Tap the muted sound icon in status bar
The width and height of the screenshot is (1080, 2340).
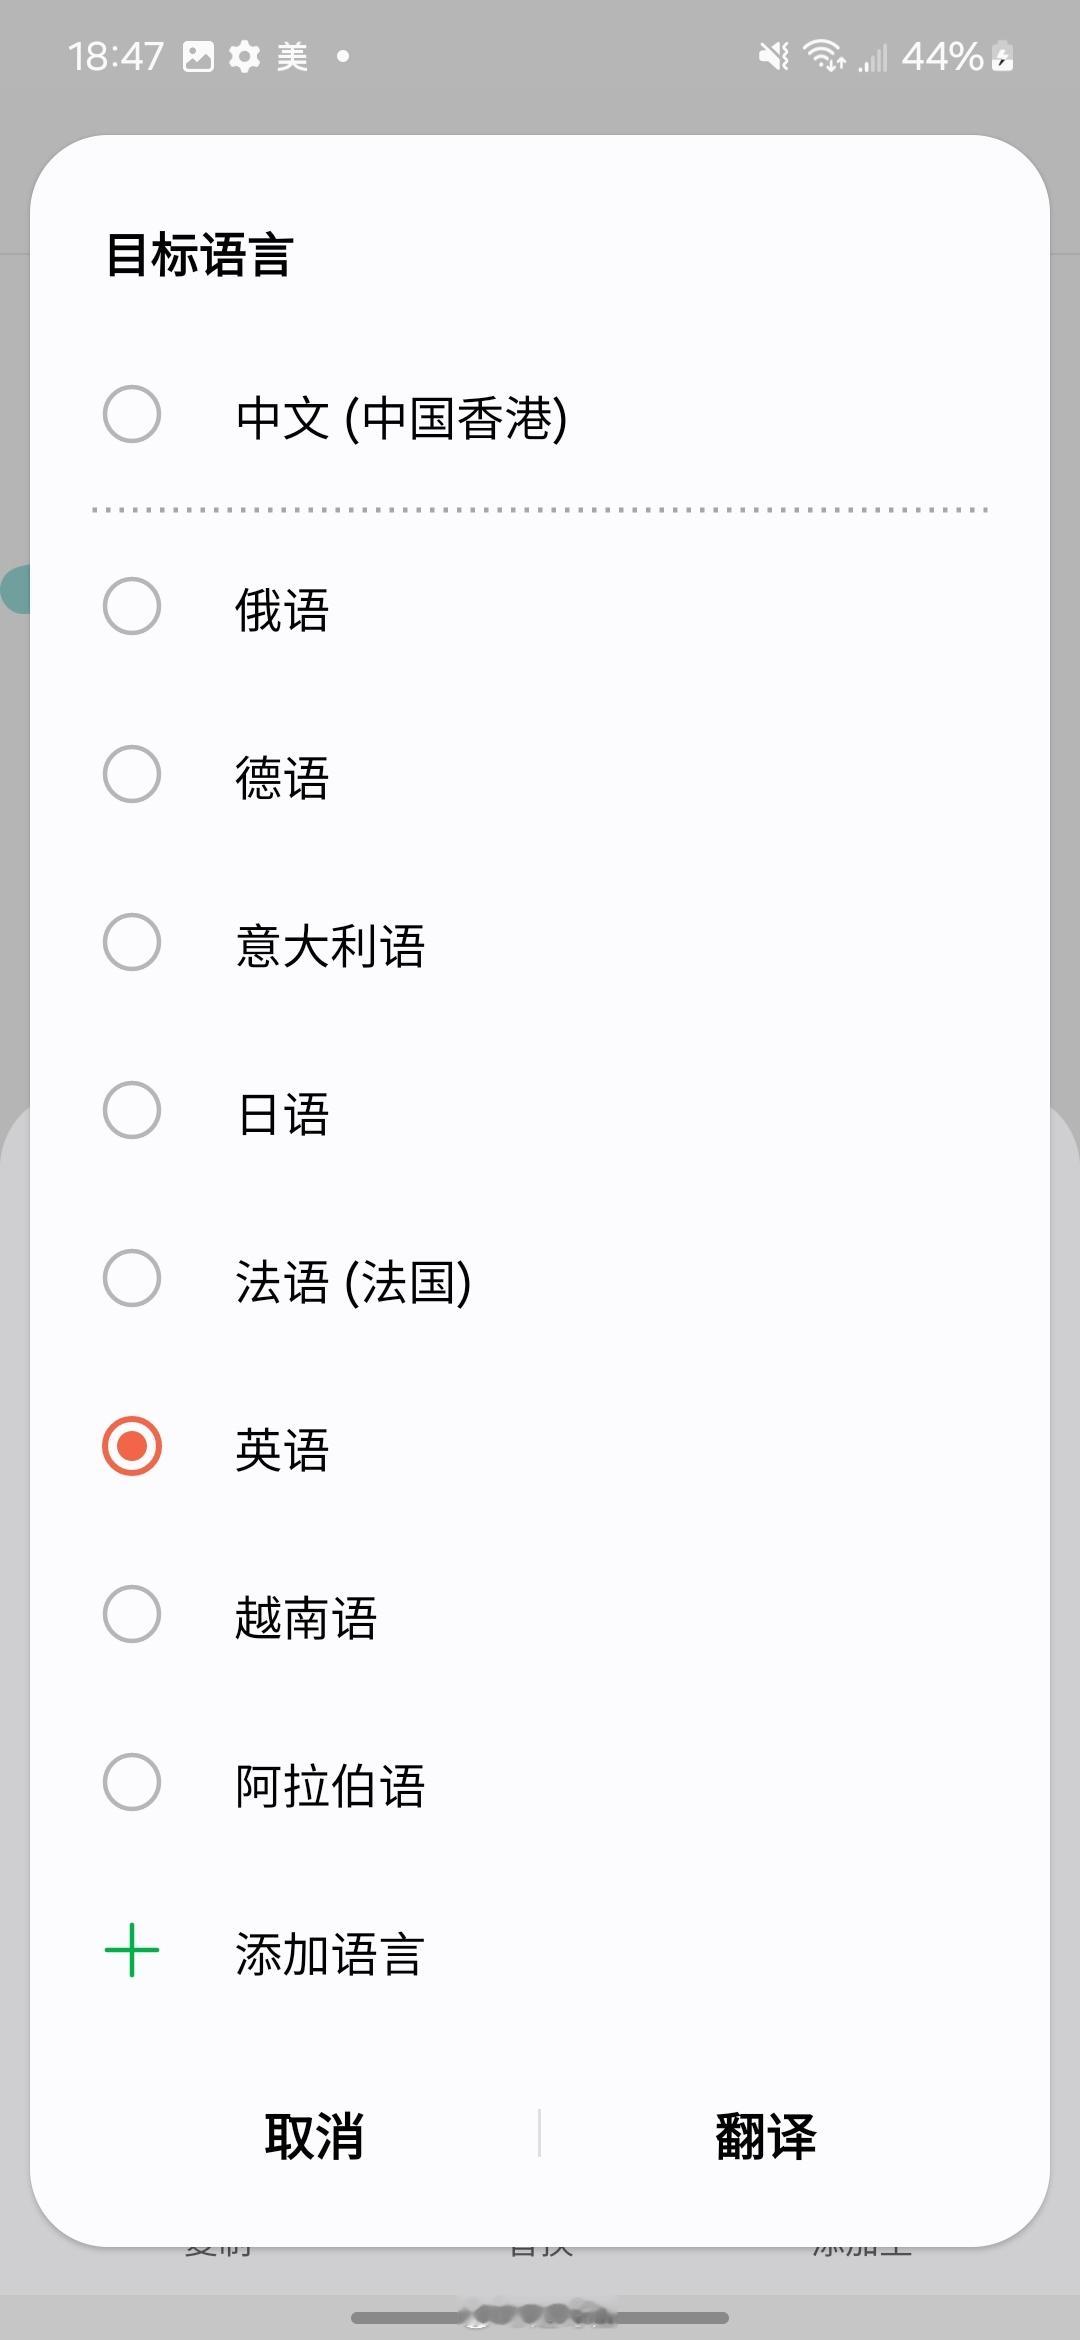[x=774, y=56]
